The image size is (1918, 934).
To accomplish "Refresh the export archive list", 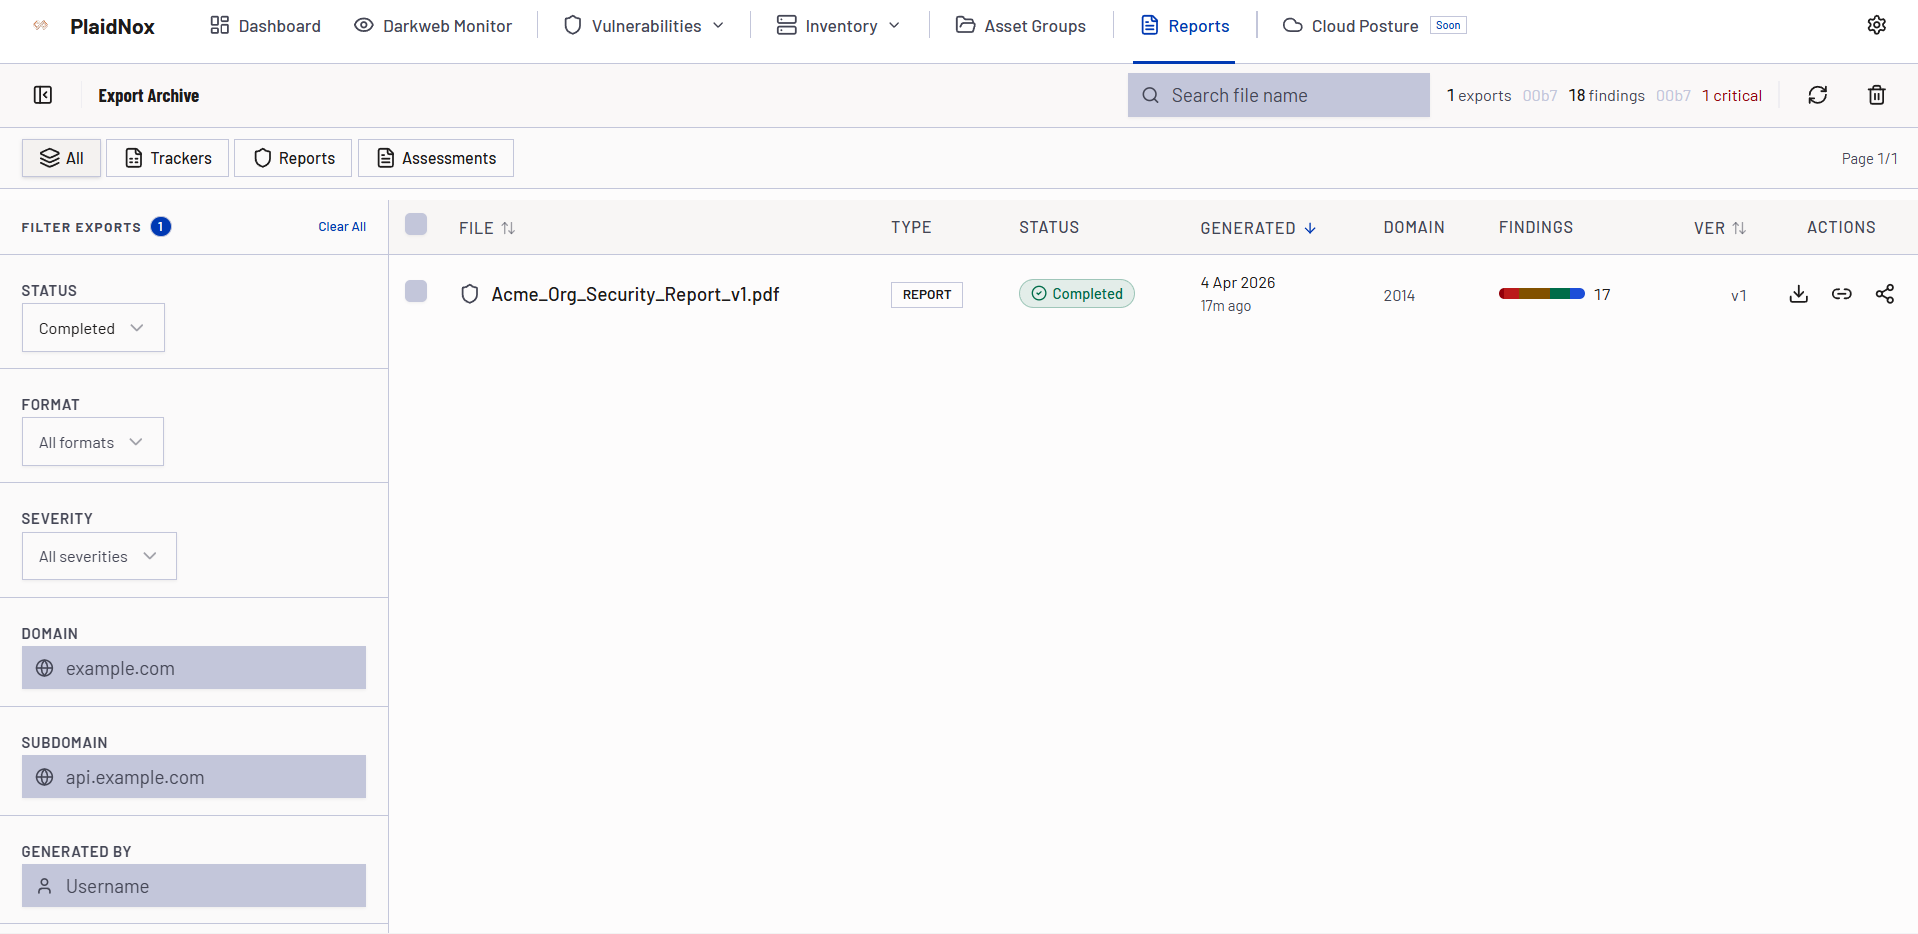I will [1817, 95].
